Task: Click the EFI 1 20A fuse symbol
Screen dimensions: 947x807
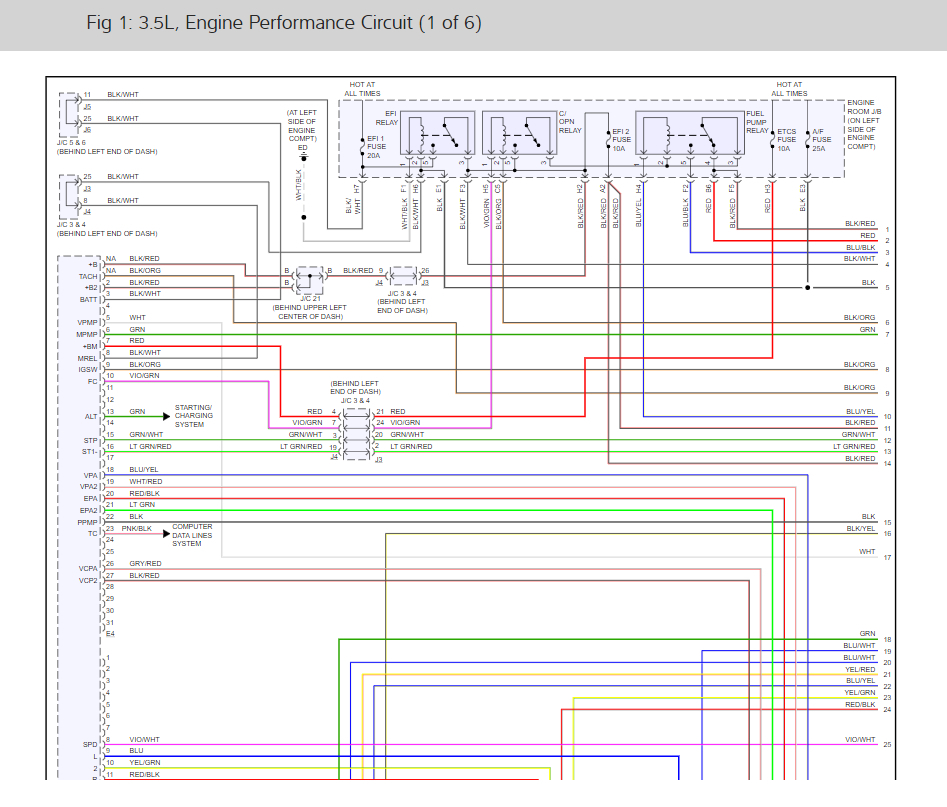Action: (362, 146)
